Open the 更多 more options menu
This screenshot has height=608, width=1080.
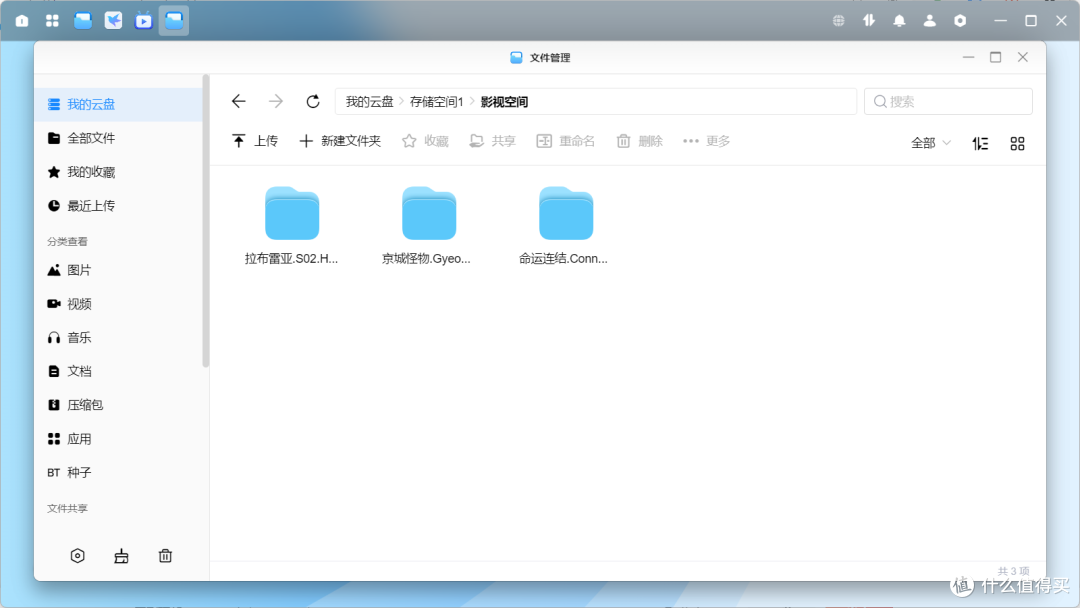click(706, 141)
